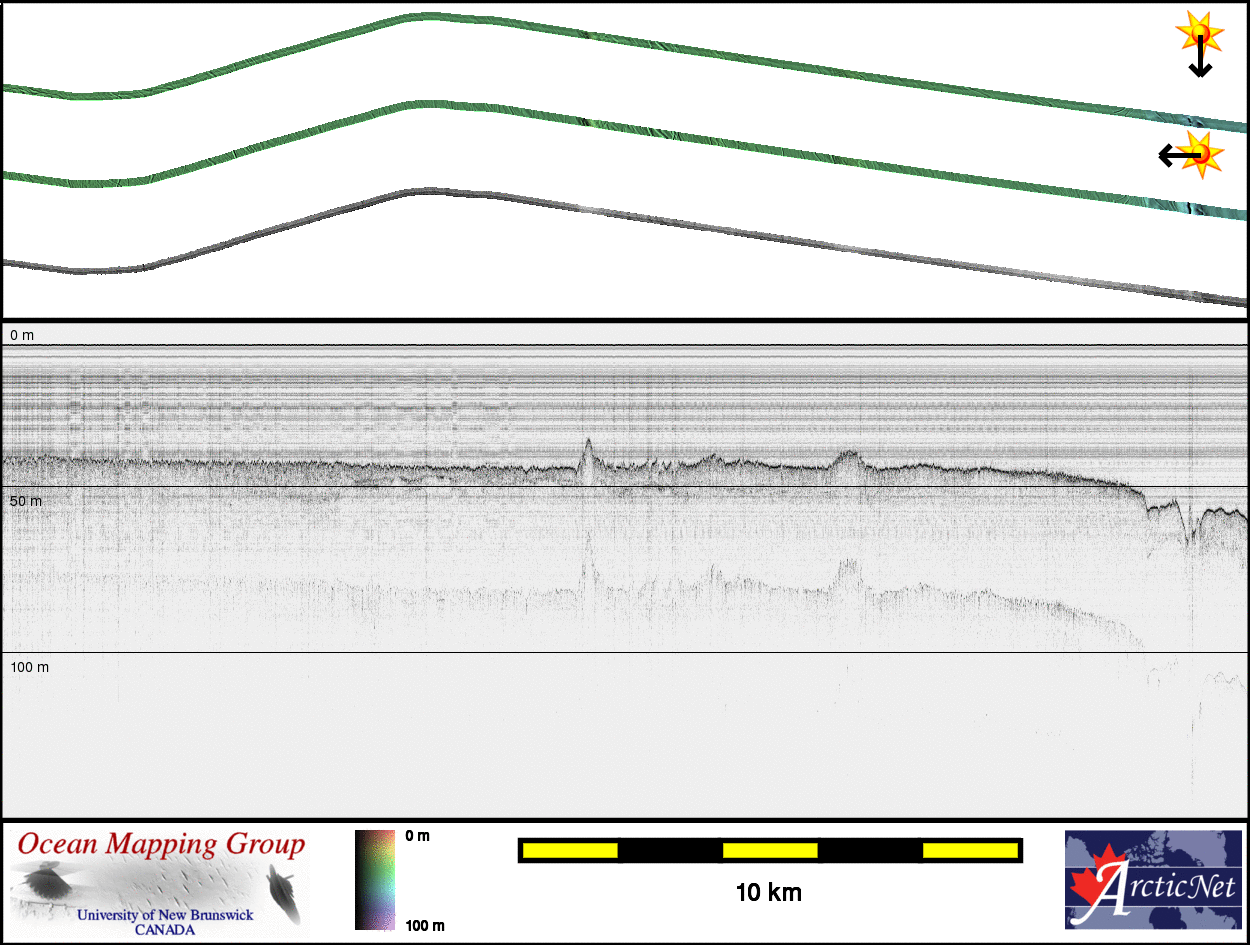Screen dimensions: 1250x945
Task: Pick the rainbow depth color scale bar
Action: pos(375,880)
